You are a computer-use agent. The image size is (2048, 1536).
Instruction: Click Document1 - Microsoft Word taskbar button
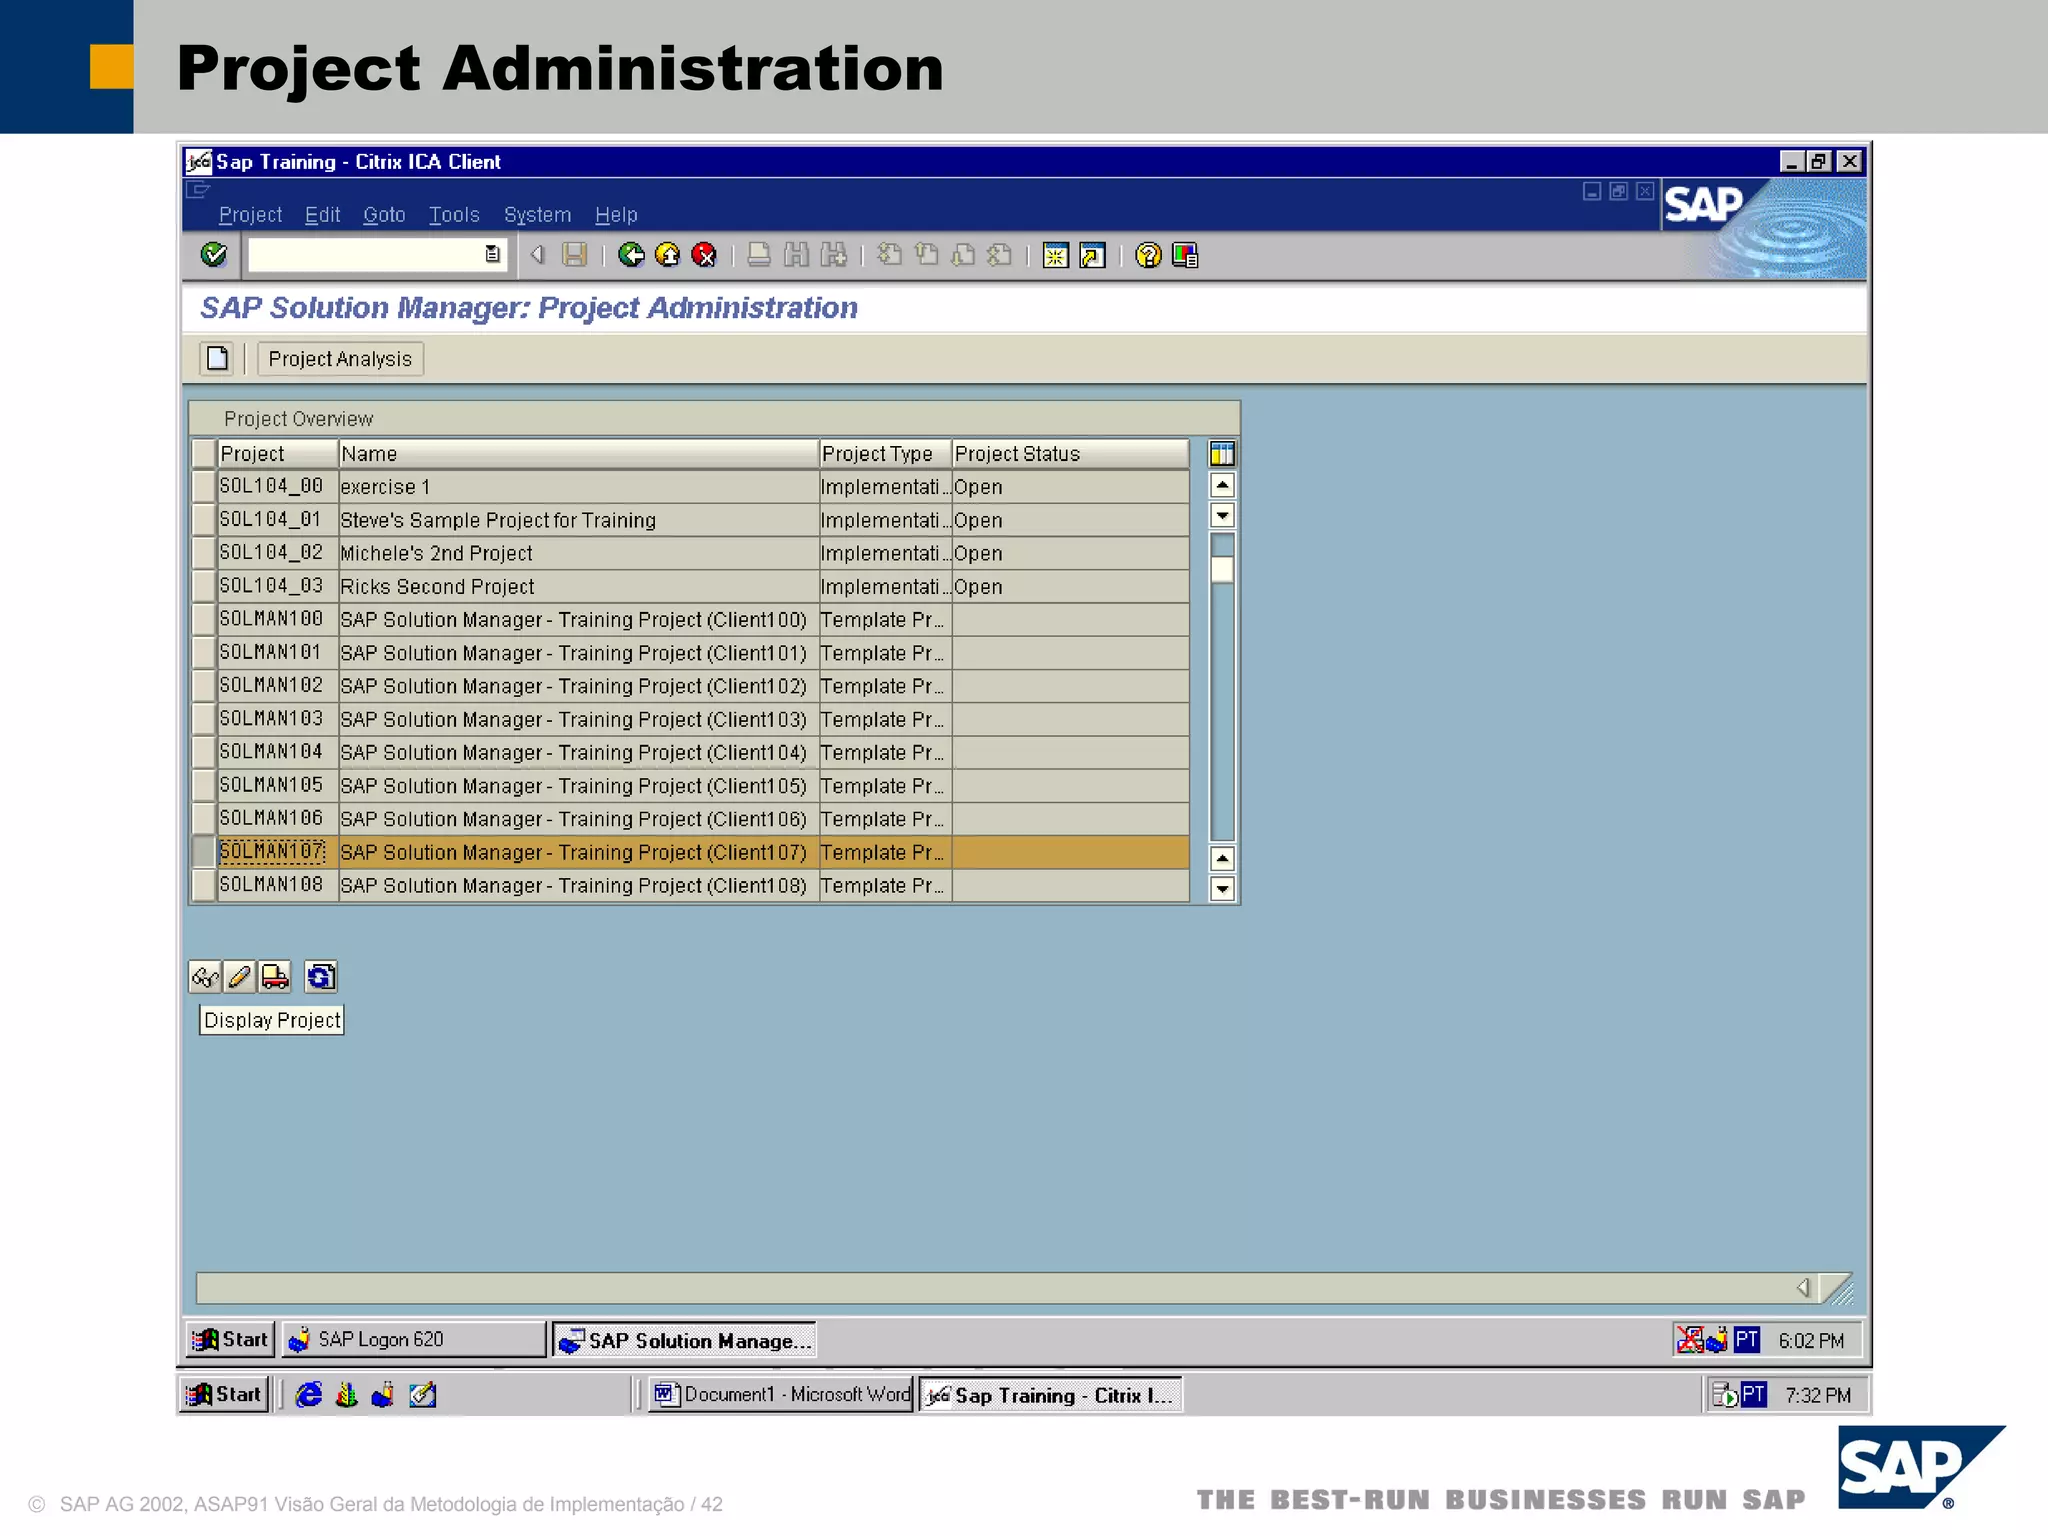(x=781, y=1395)
